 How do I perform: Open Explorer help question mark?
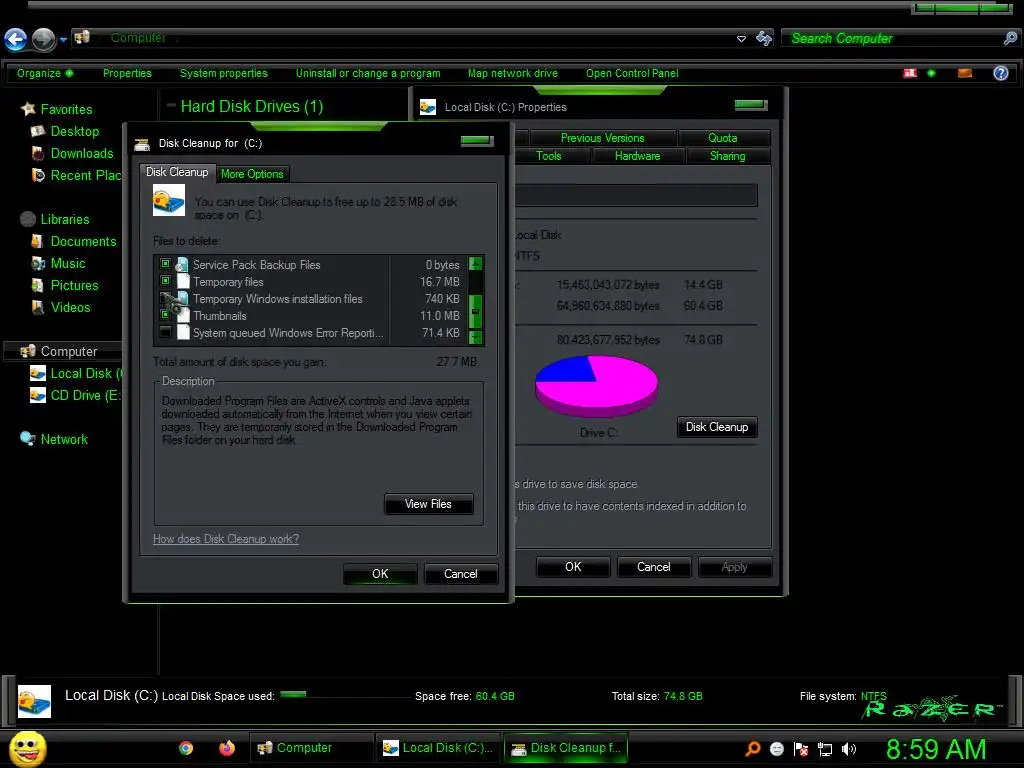click(x=1000, y=73)
